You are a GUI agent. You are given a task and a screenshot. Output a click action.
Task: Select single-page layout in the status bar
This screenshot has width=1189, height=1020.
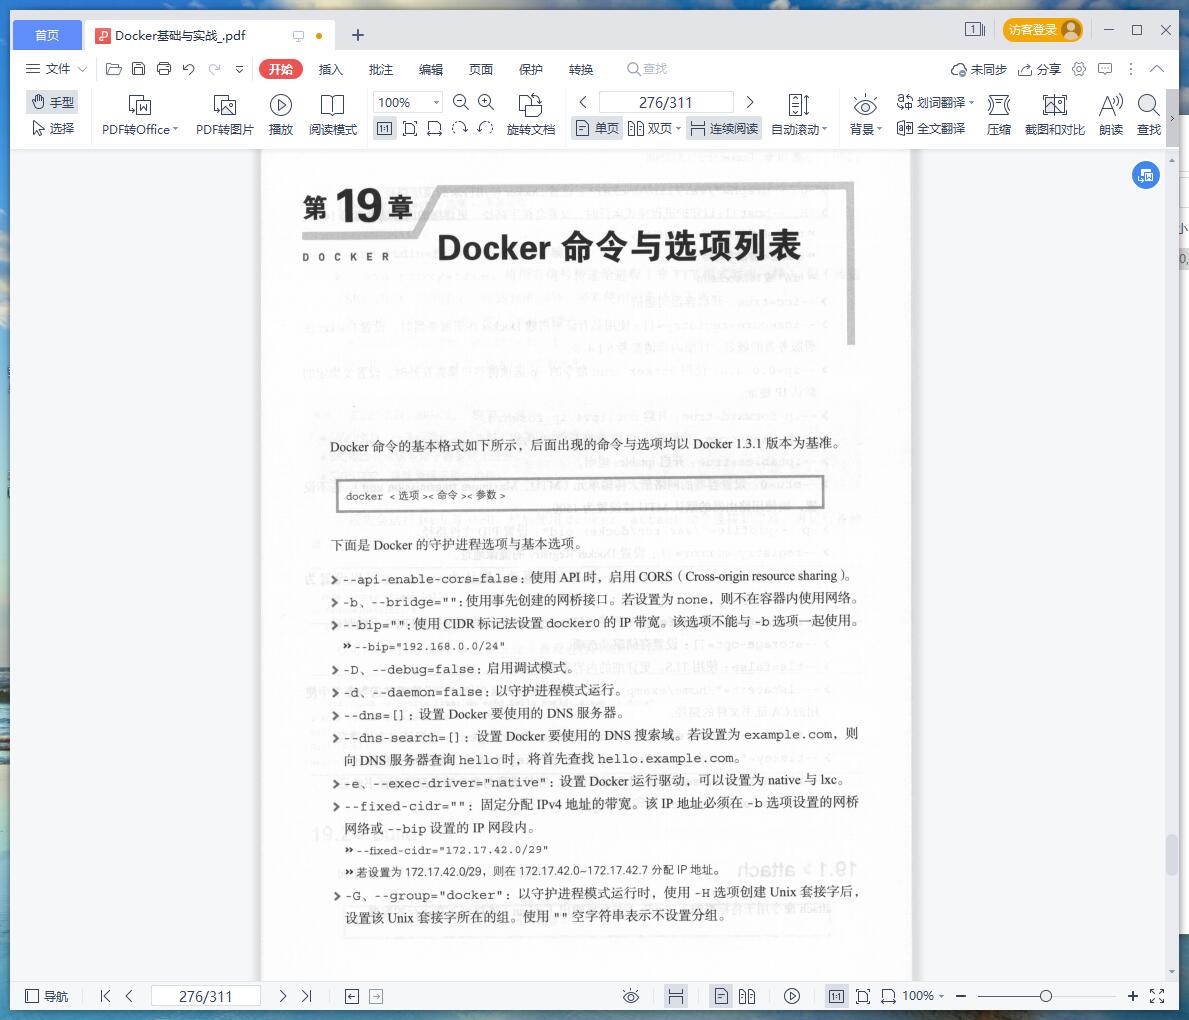(721, 996)
